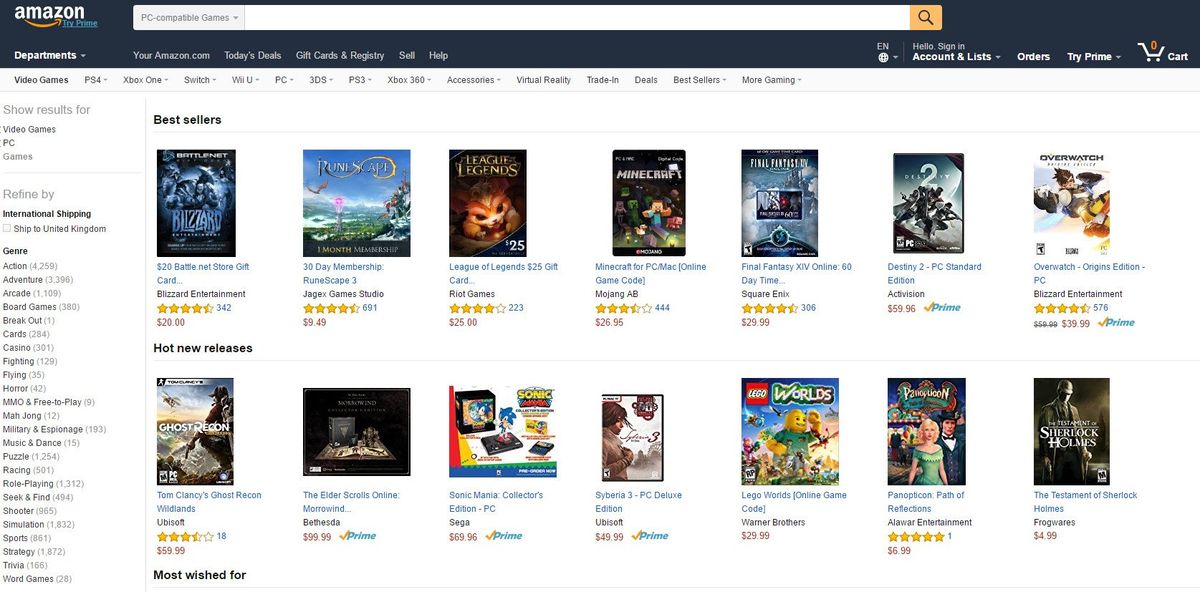Viewport: 1200px width, 592px height.
Task: Click the orange search magnifier button
Action: (925, 17)
